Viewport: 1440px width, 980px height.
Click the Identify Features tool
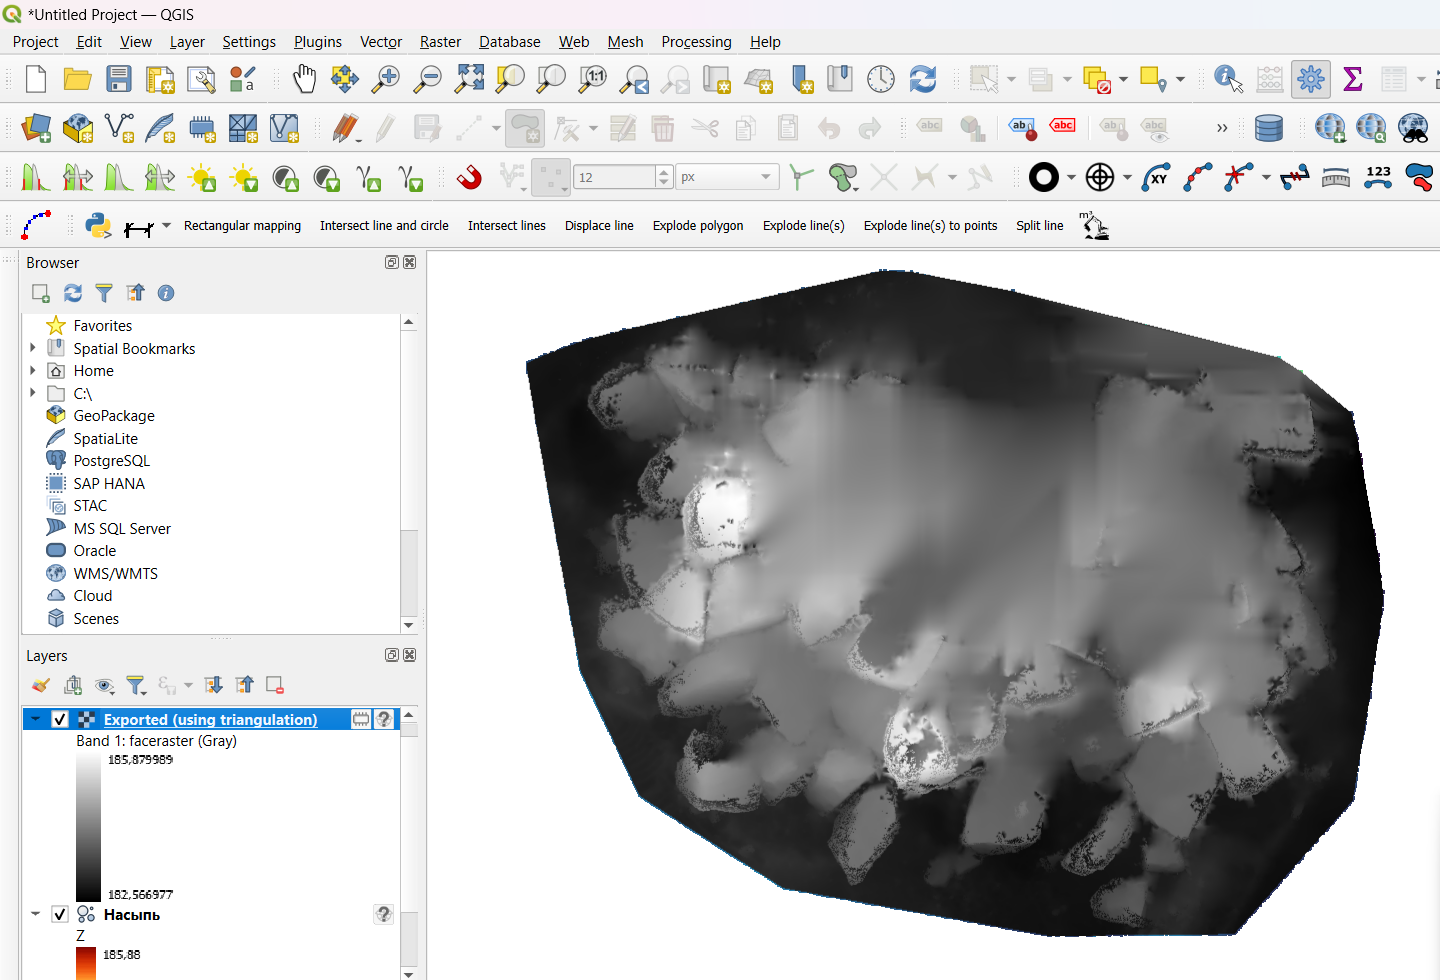pos(1227,79)
